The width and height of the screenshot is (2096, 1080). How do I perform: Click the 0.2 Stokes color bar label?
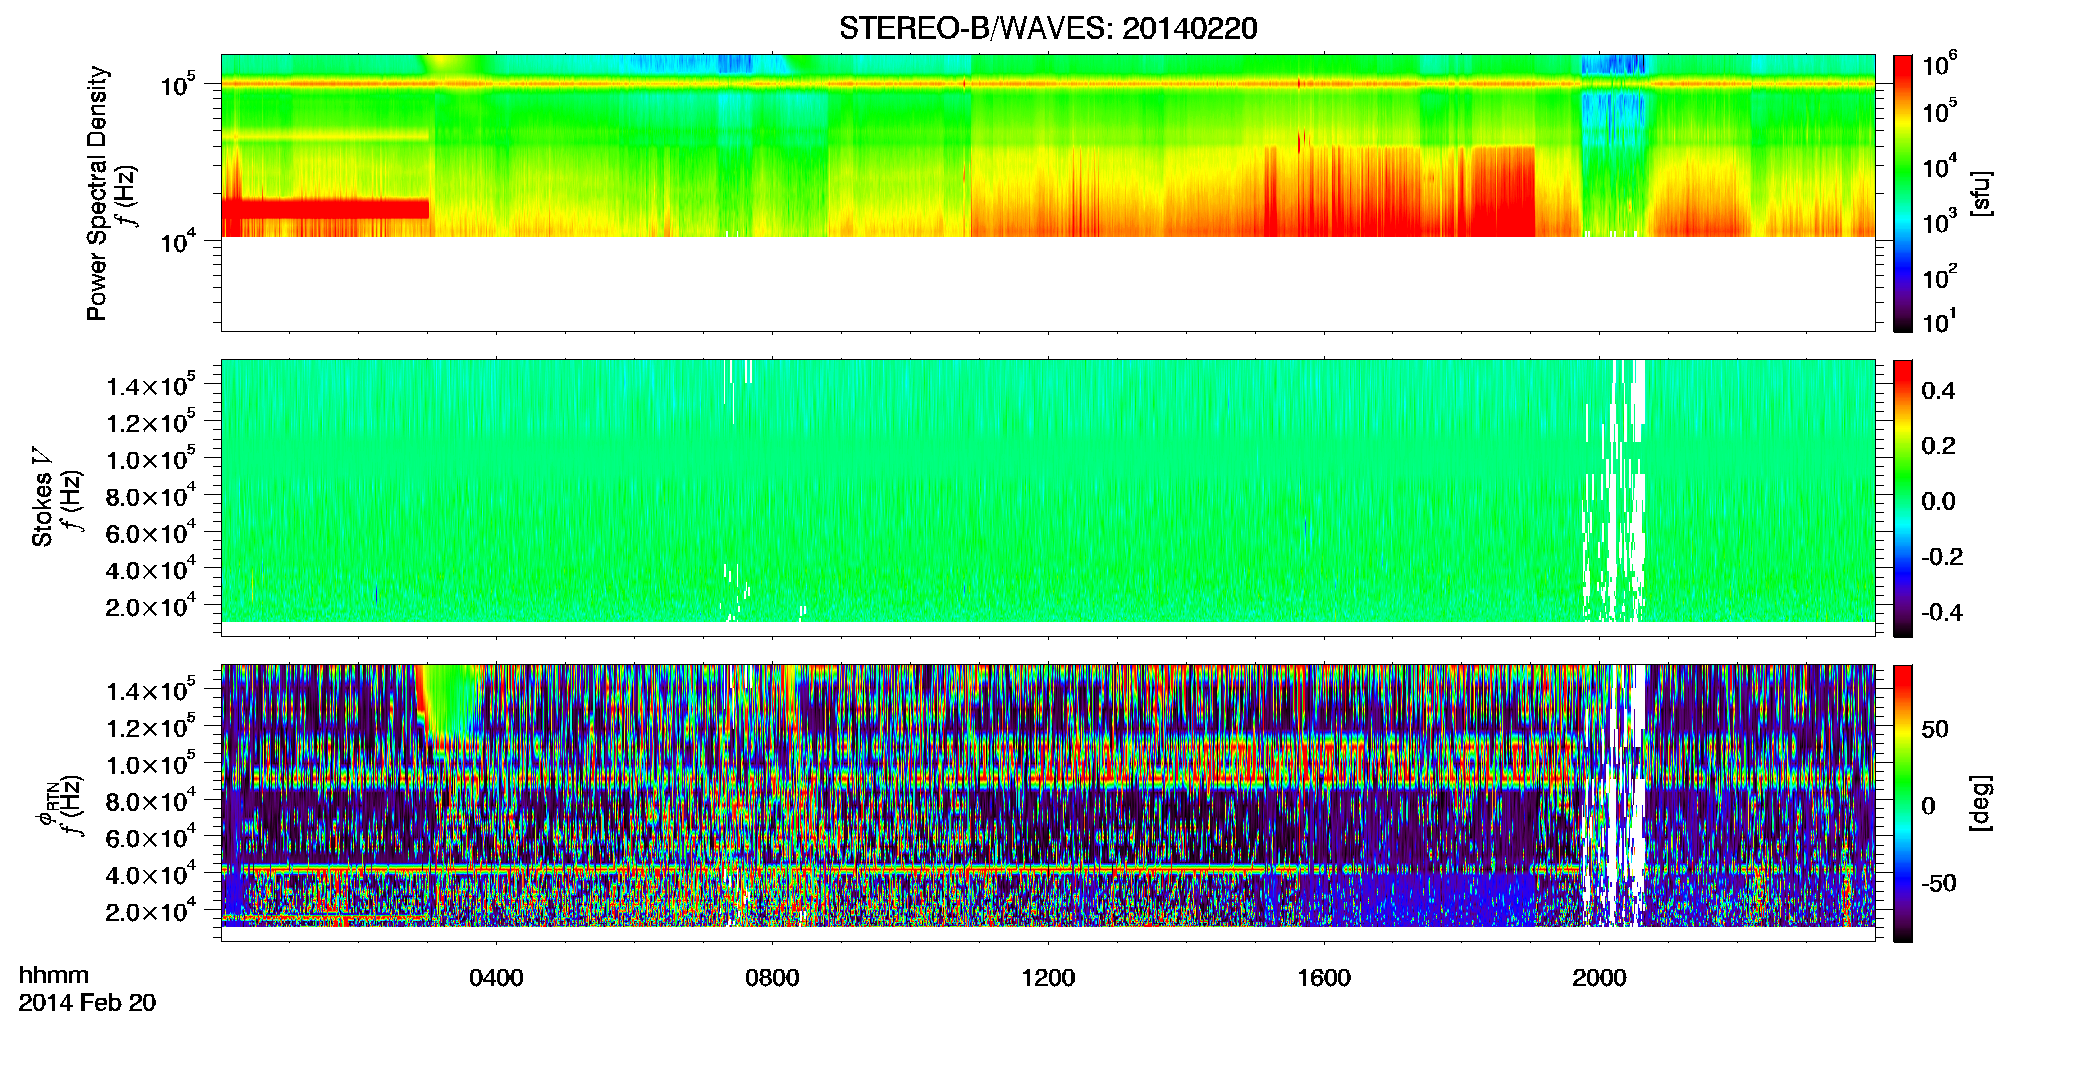pos(1938,446)
